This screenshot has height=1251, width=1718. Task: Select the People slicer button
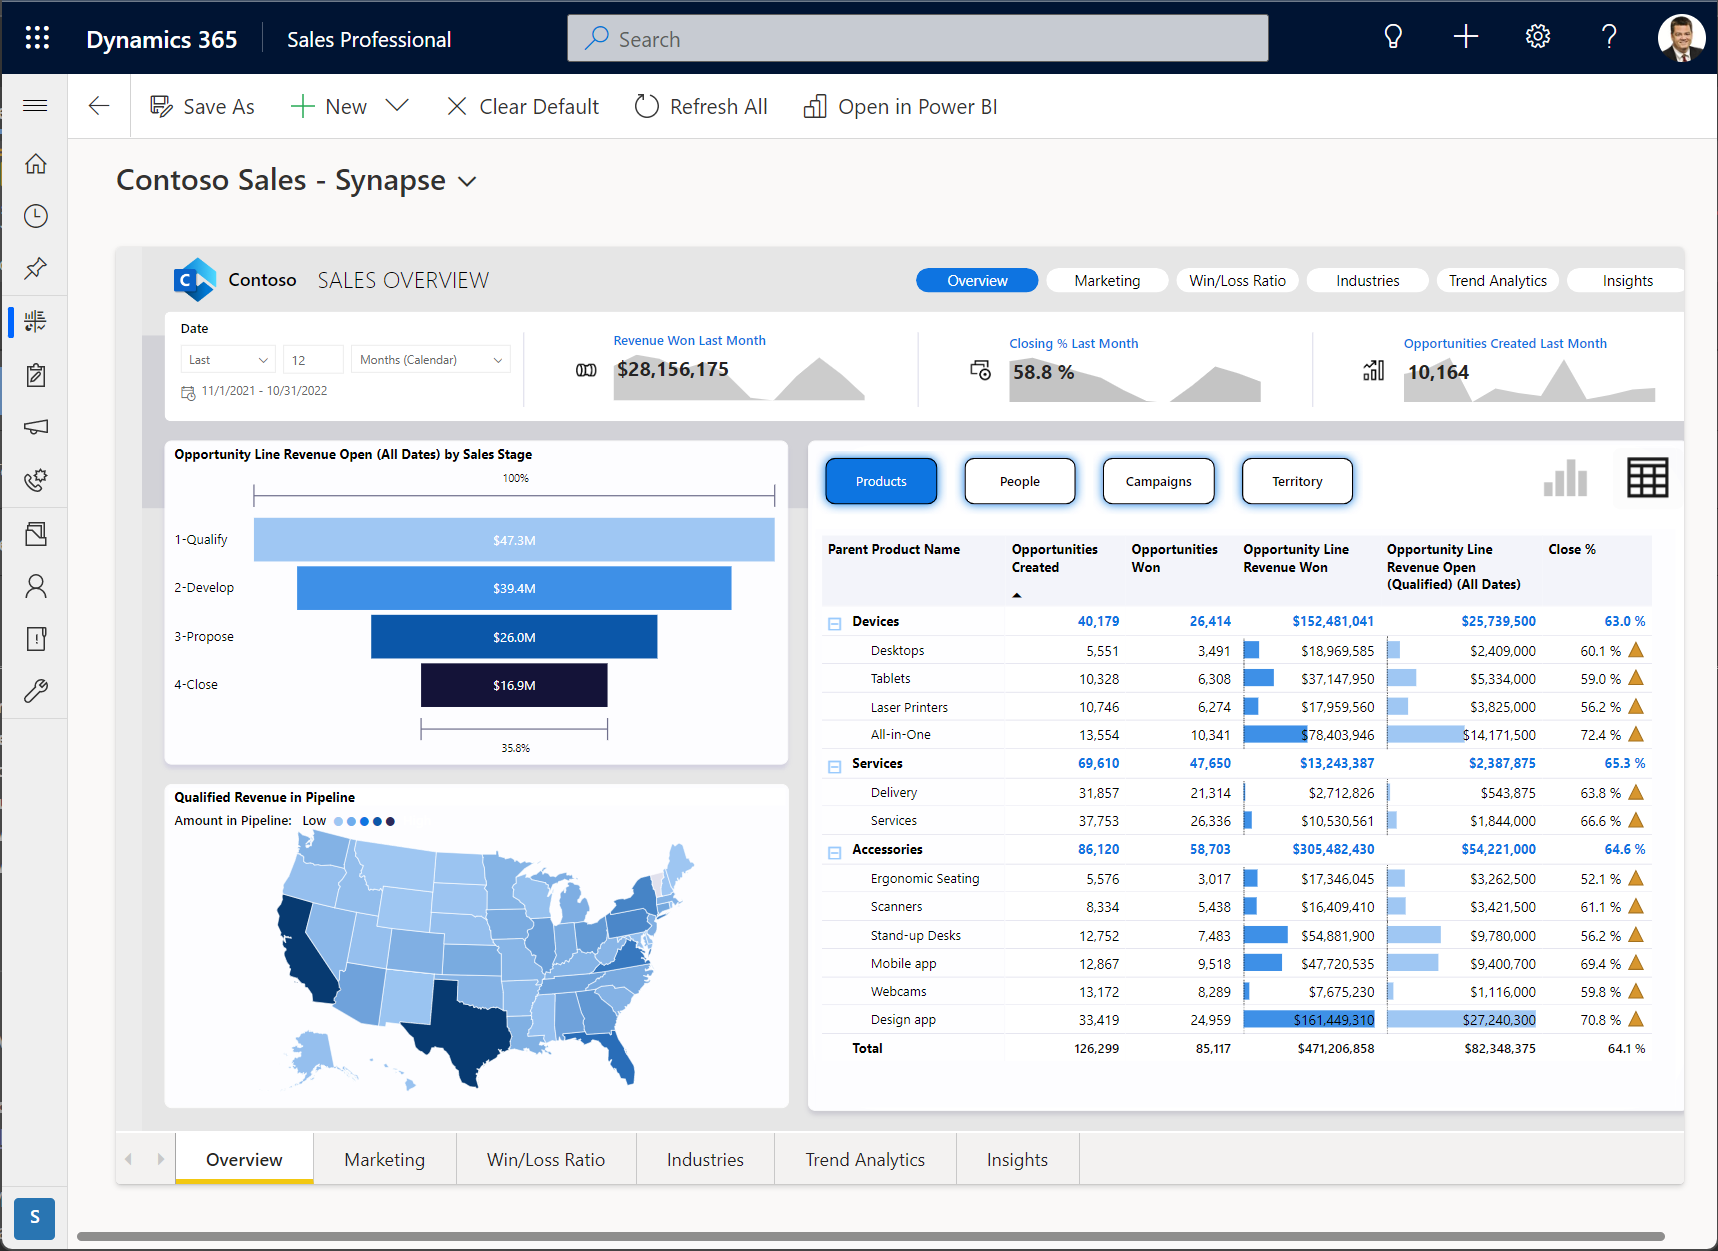pos(1019,481)
